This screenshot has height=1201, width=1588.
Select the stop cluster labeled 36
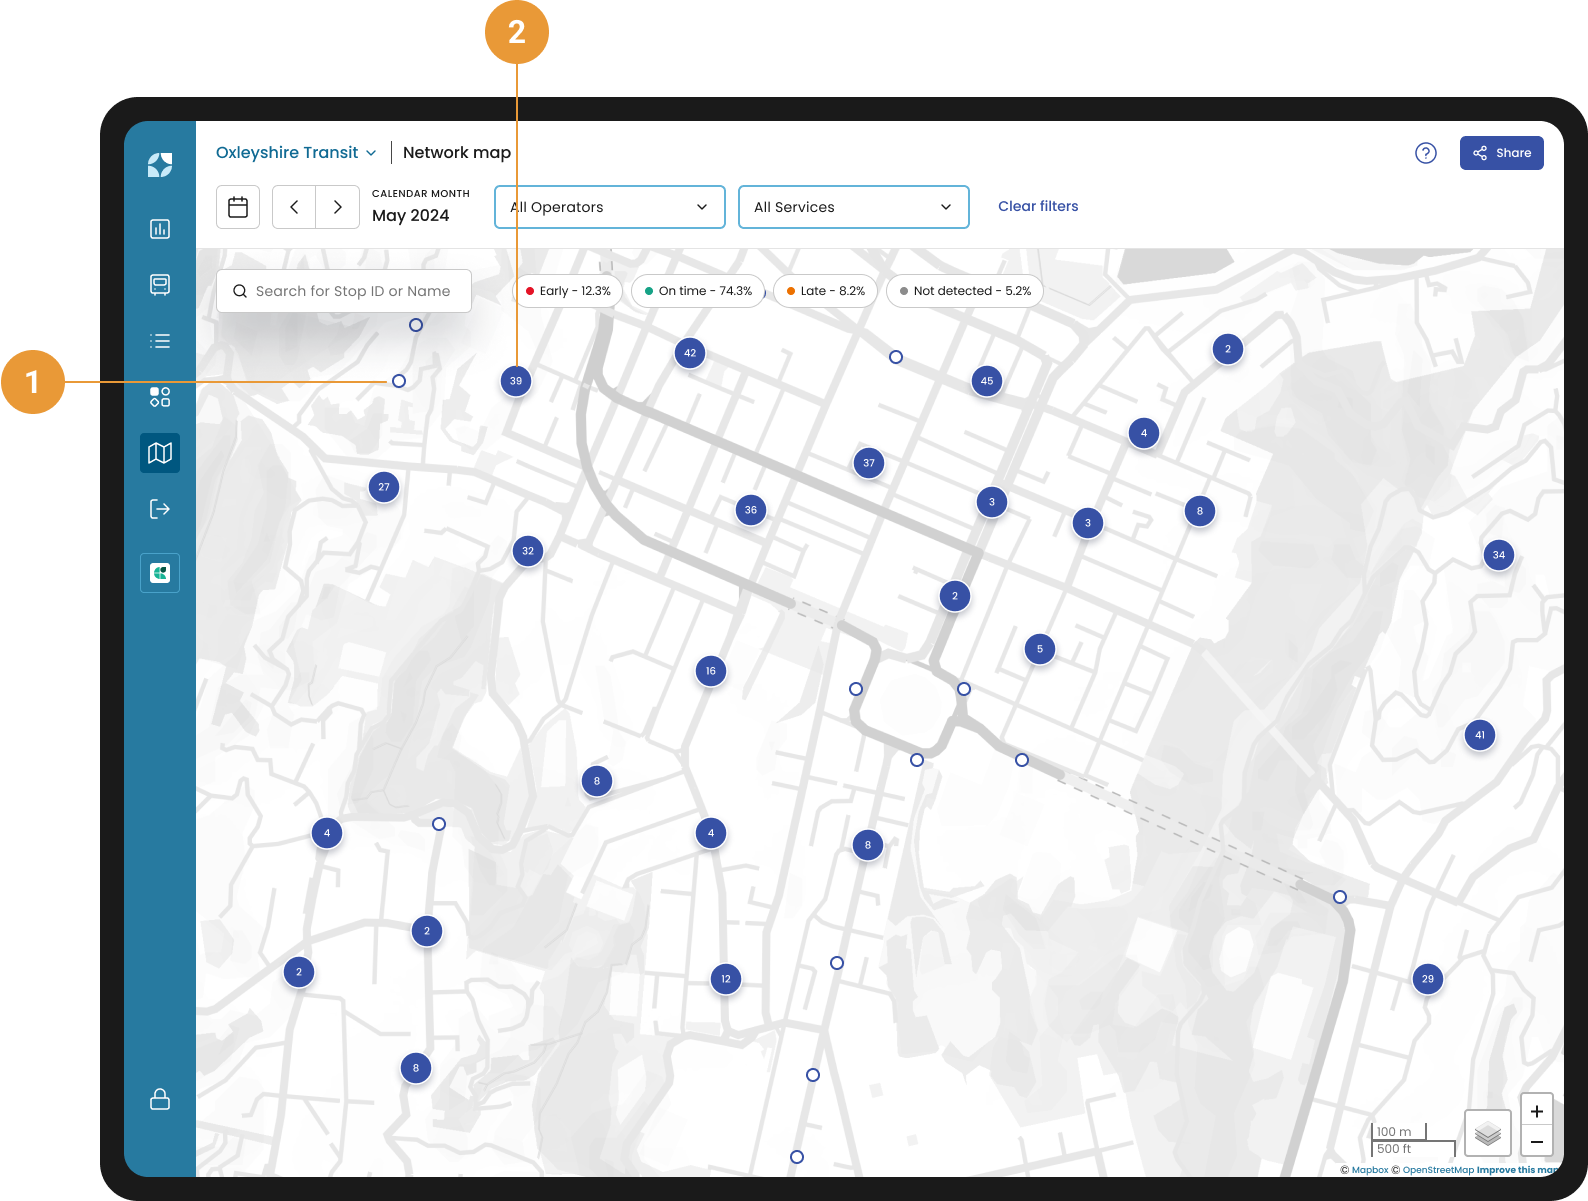(x=751, y=510)
